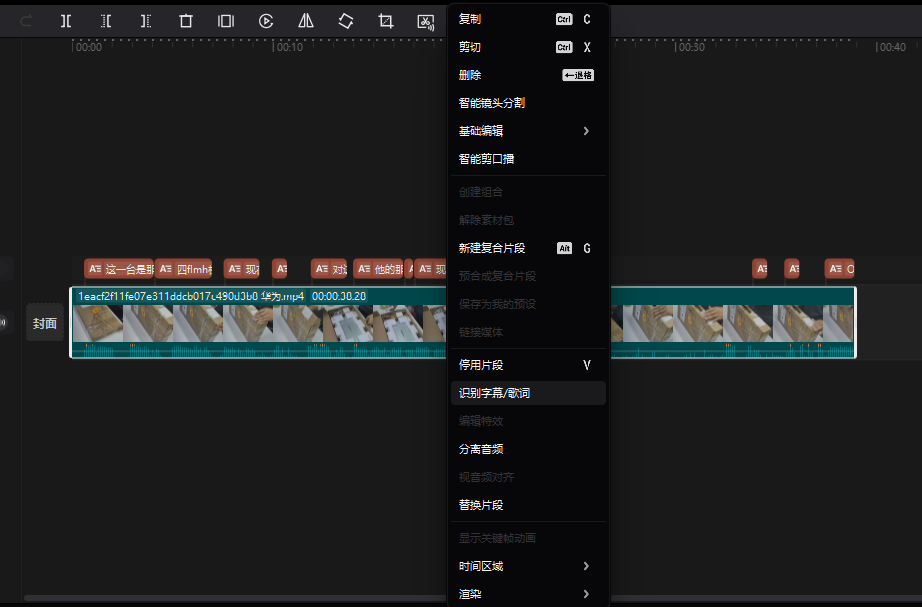Select subtitle clip 他的那
Viewport: 922px width, 607px height.
378,269
